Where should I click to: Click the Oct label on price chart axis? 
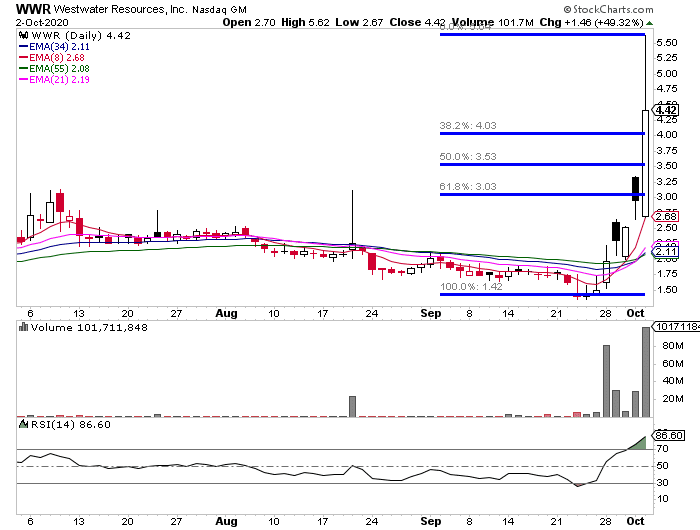(635, 313)
